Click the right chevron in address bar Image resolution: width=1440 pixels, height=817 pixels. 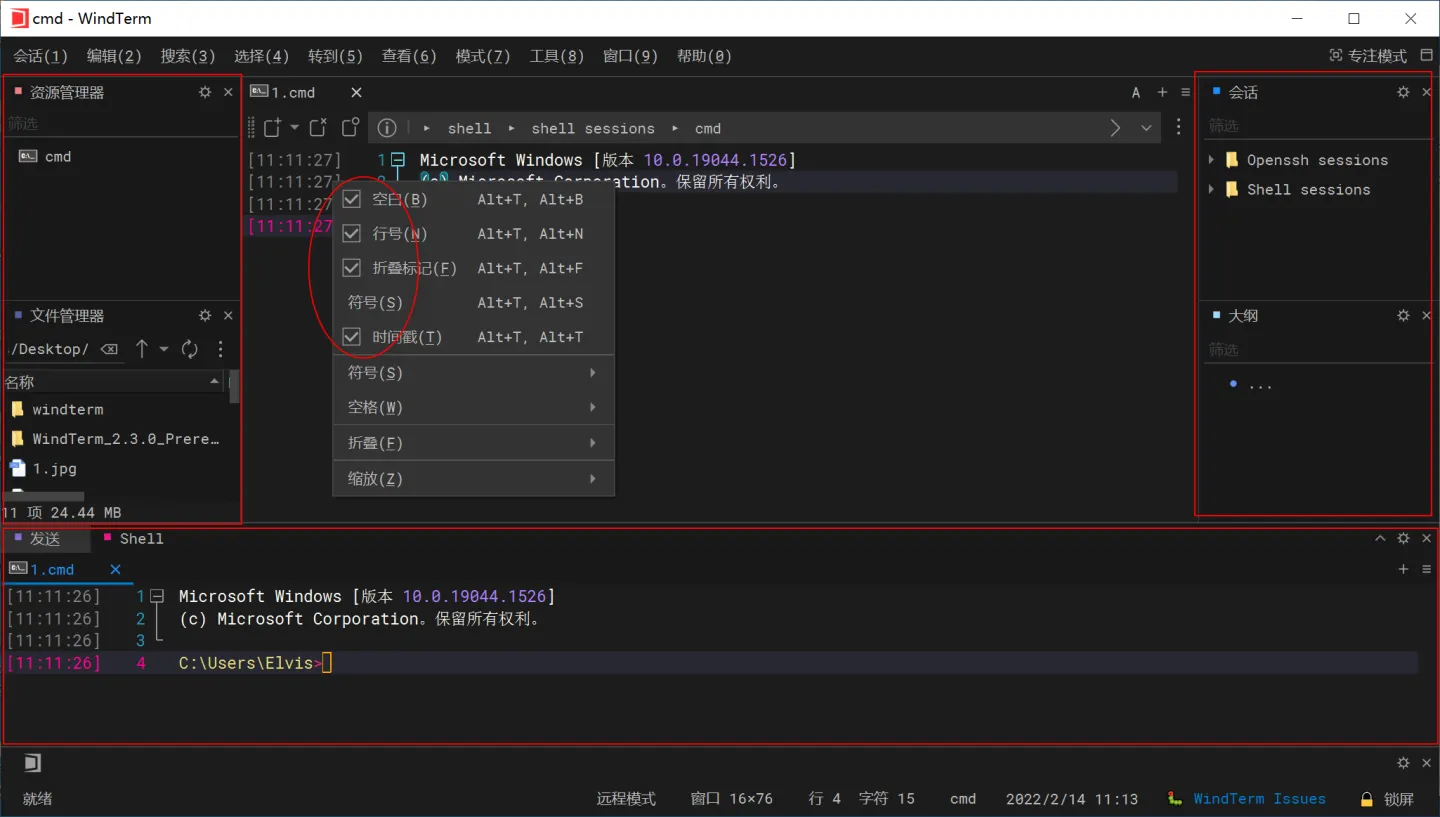tap(1115, 128)
